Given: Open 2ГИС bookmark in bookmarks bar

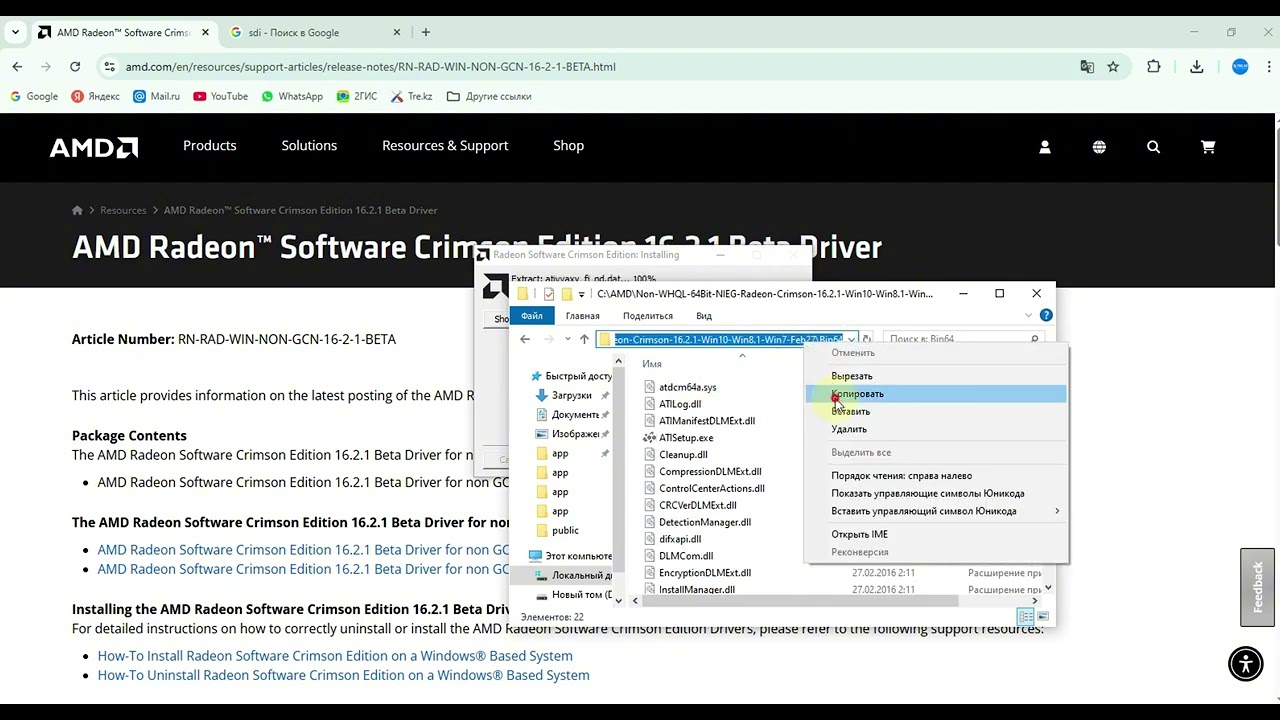Looking at the screenshot, I should 357,97.
